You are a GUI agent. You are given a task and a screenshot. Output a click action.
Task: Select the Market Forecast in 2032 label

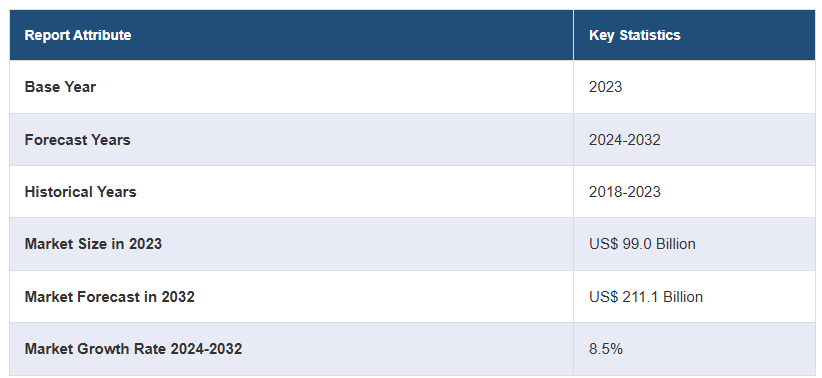[110, 297]
